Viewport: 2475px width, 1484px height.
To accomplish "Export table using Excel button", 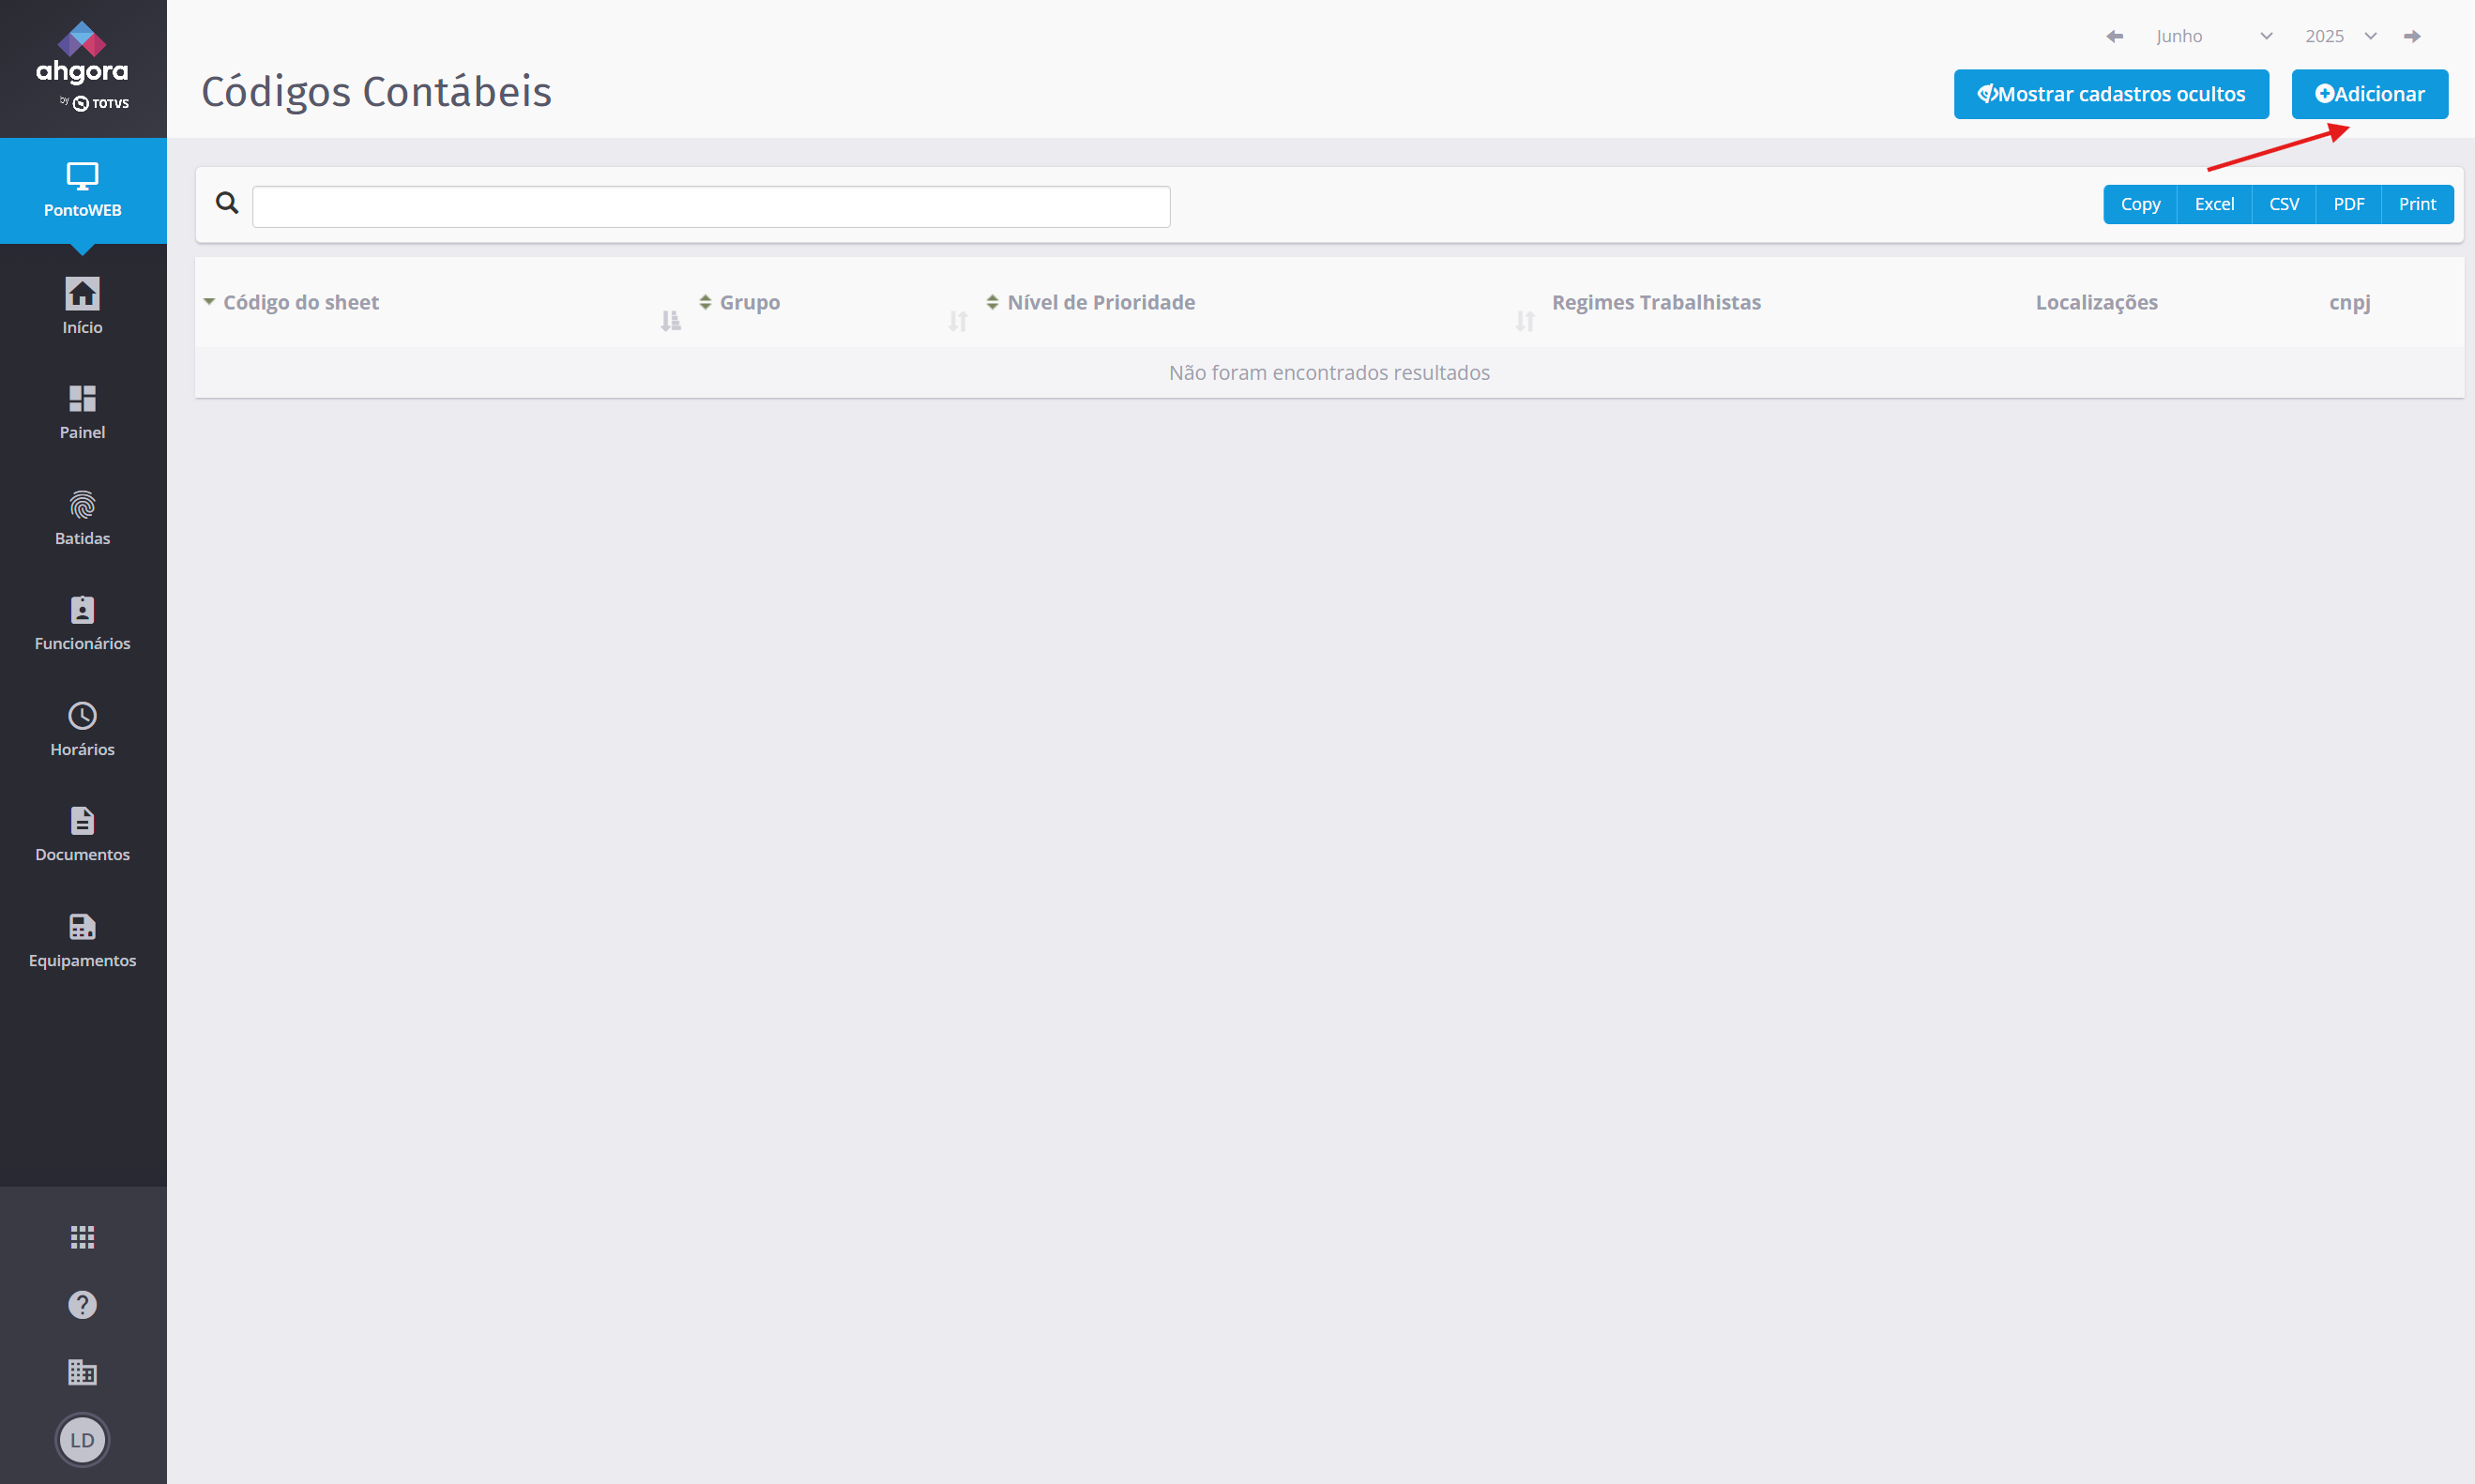I will (2213, 204).
